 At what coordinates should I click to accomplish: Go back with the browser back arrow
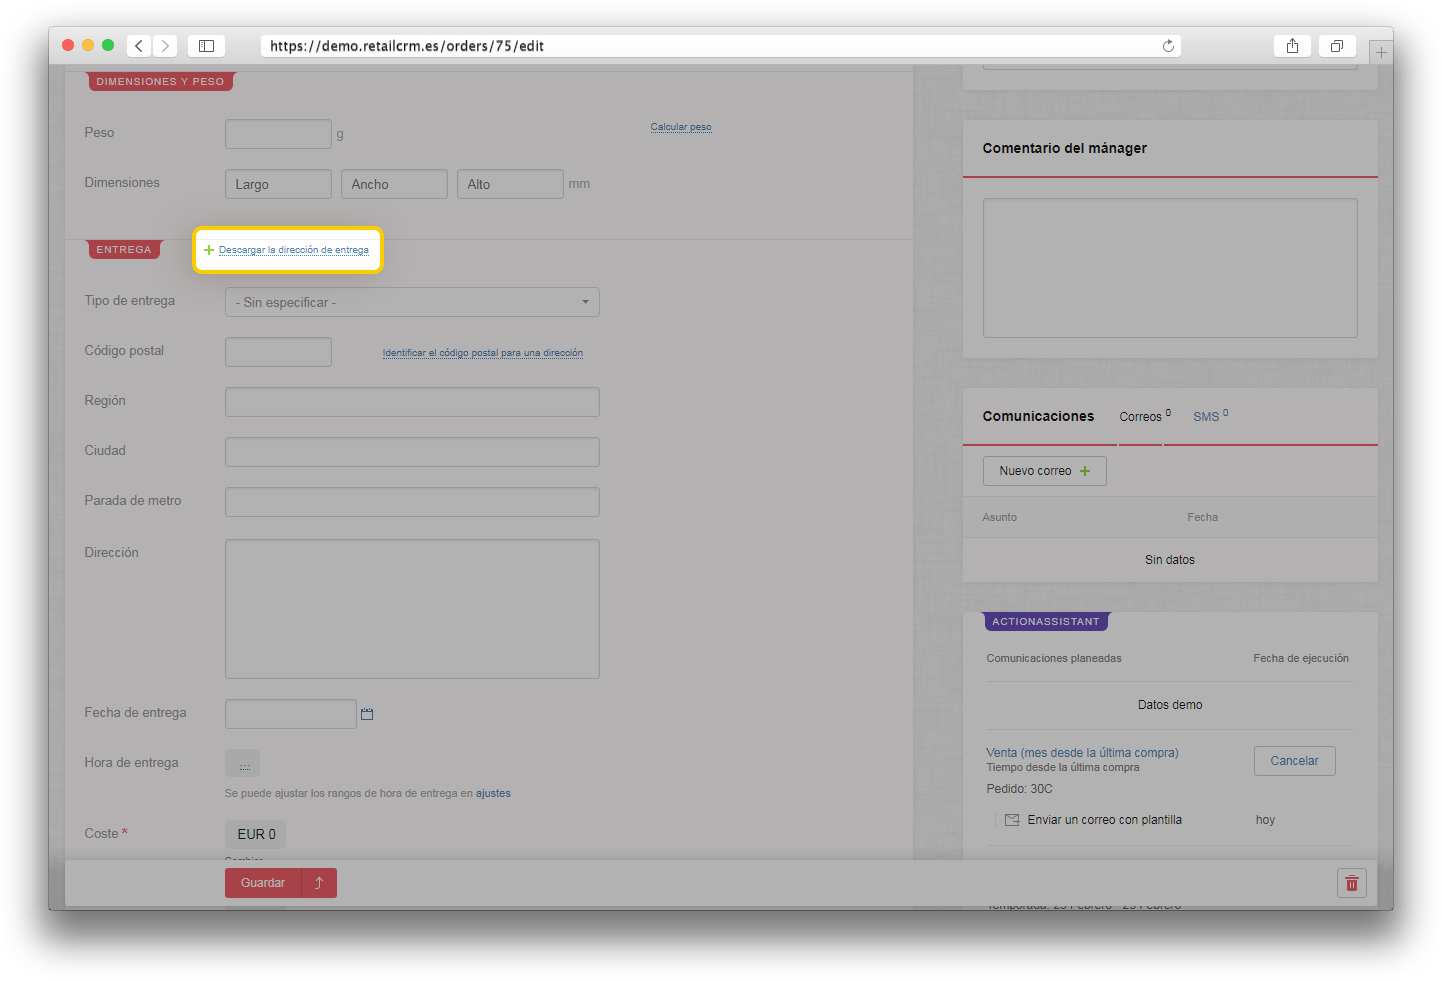[x=139, y=46]
